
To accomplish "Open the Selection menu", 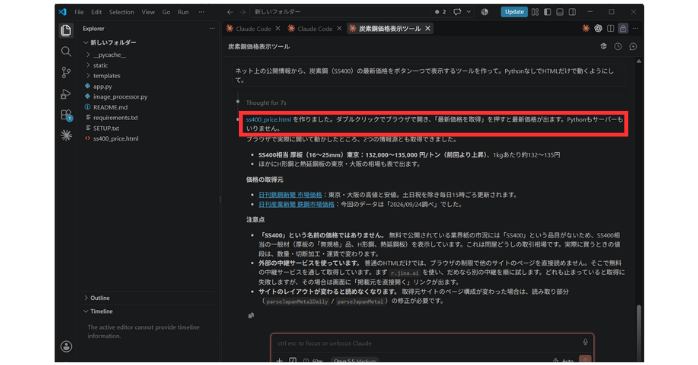I will tap(122, 12).
